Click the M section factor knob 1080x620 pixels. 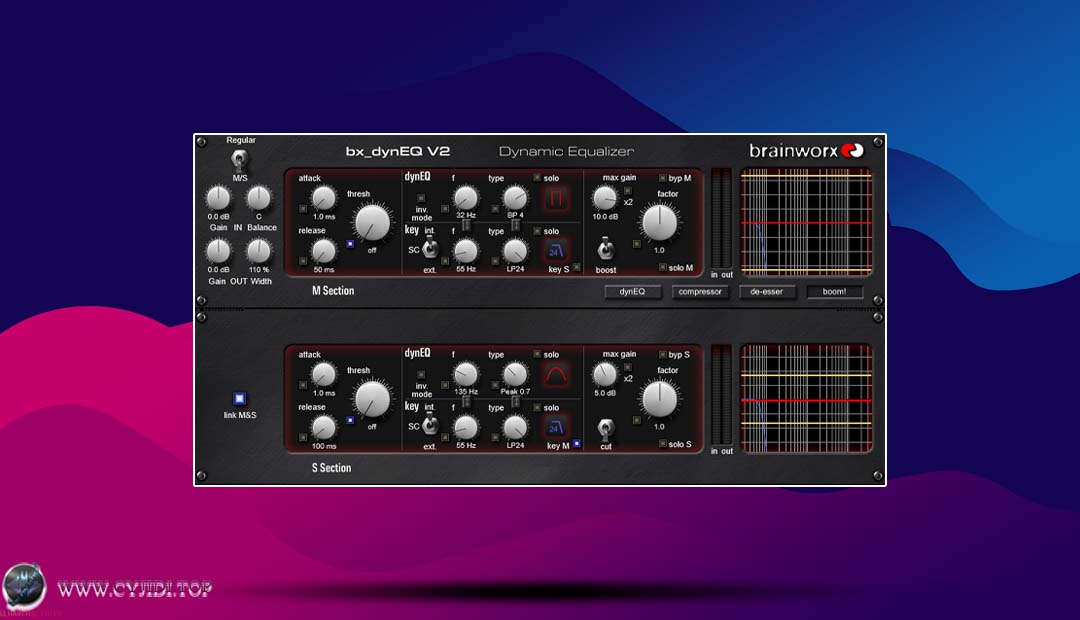pyautogui.click(x=660, y=222)
